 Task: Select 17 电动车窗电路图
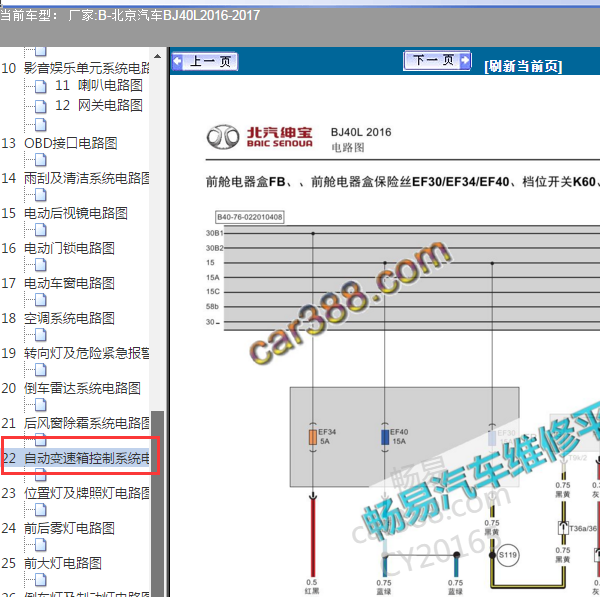click(x=58, y=283)
